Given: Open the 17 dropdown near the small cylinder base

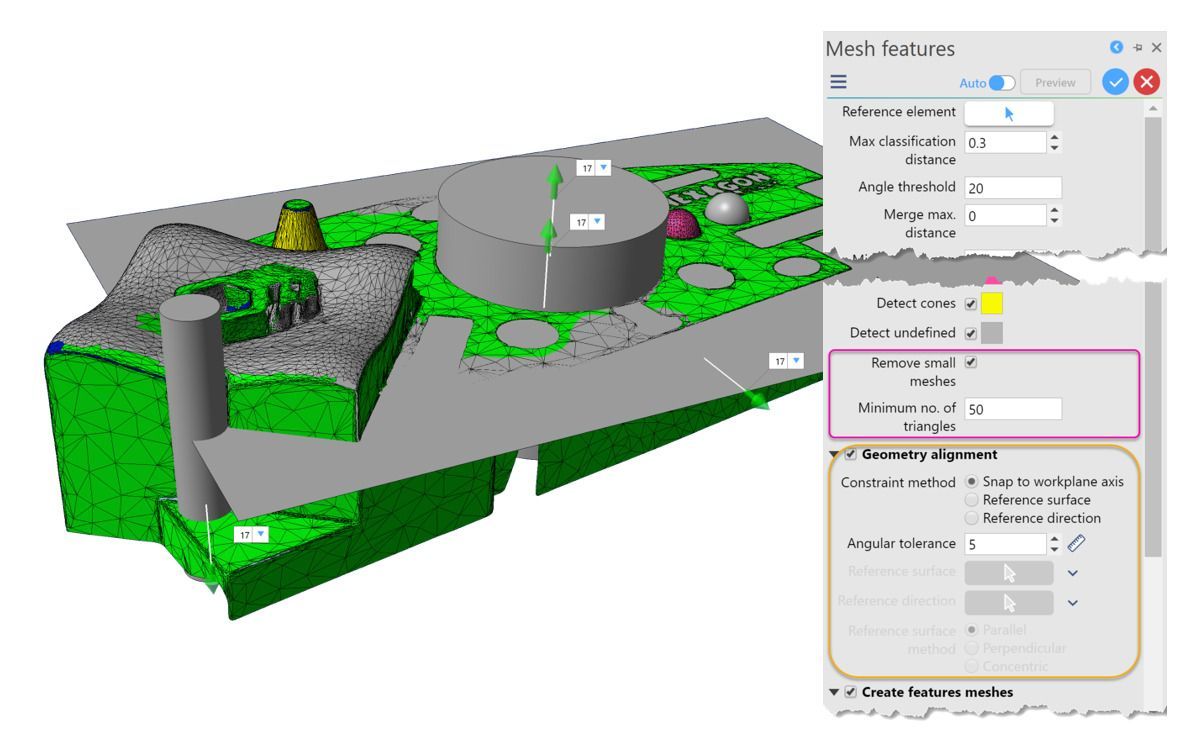Looking at the screenshot, I should [x=261, y=534].
